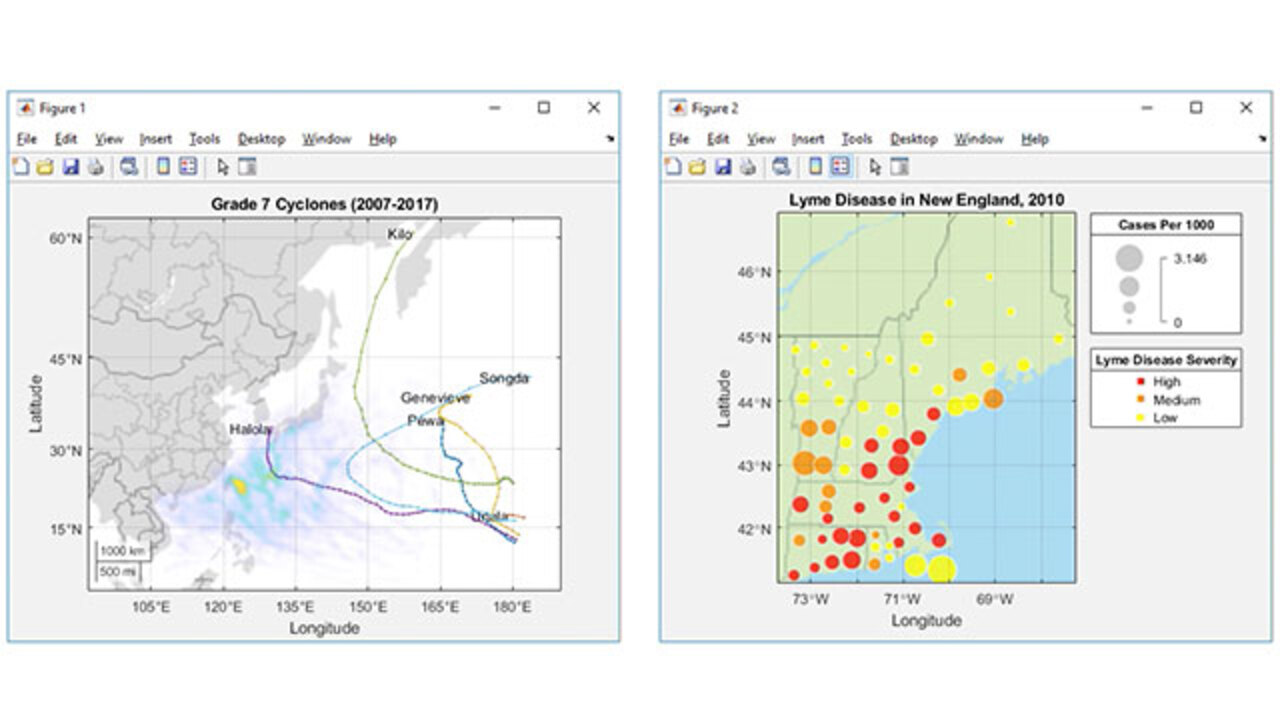1280x720 pixels.
Task: Open File menu in Figure 1
Action: point(27,139)
